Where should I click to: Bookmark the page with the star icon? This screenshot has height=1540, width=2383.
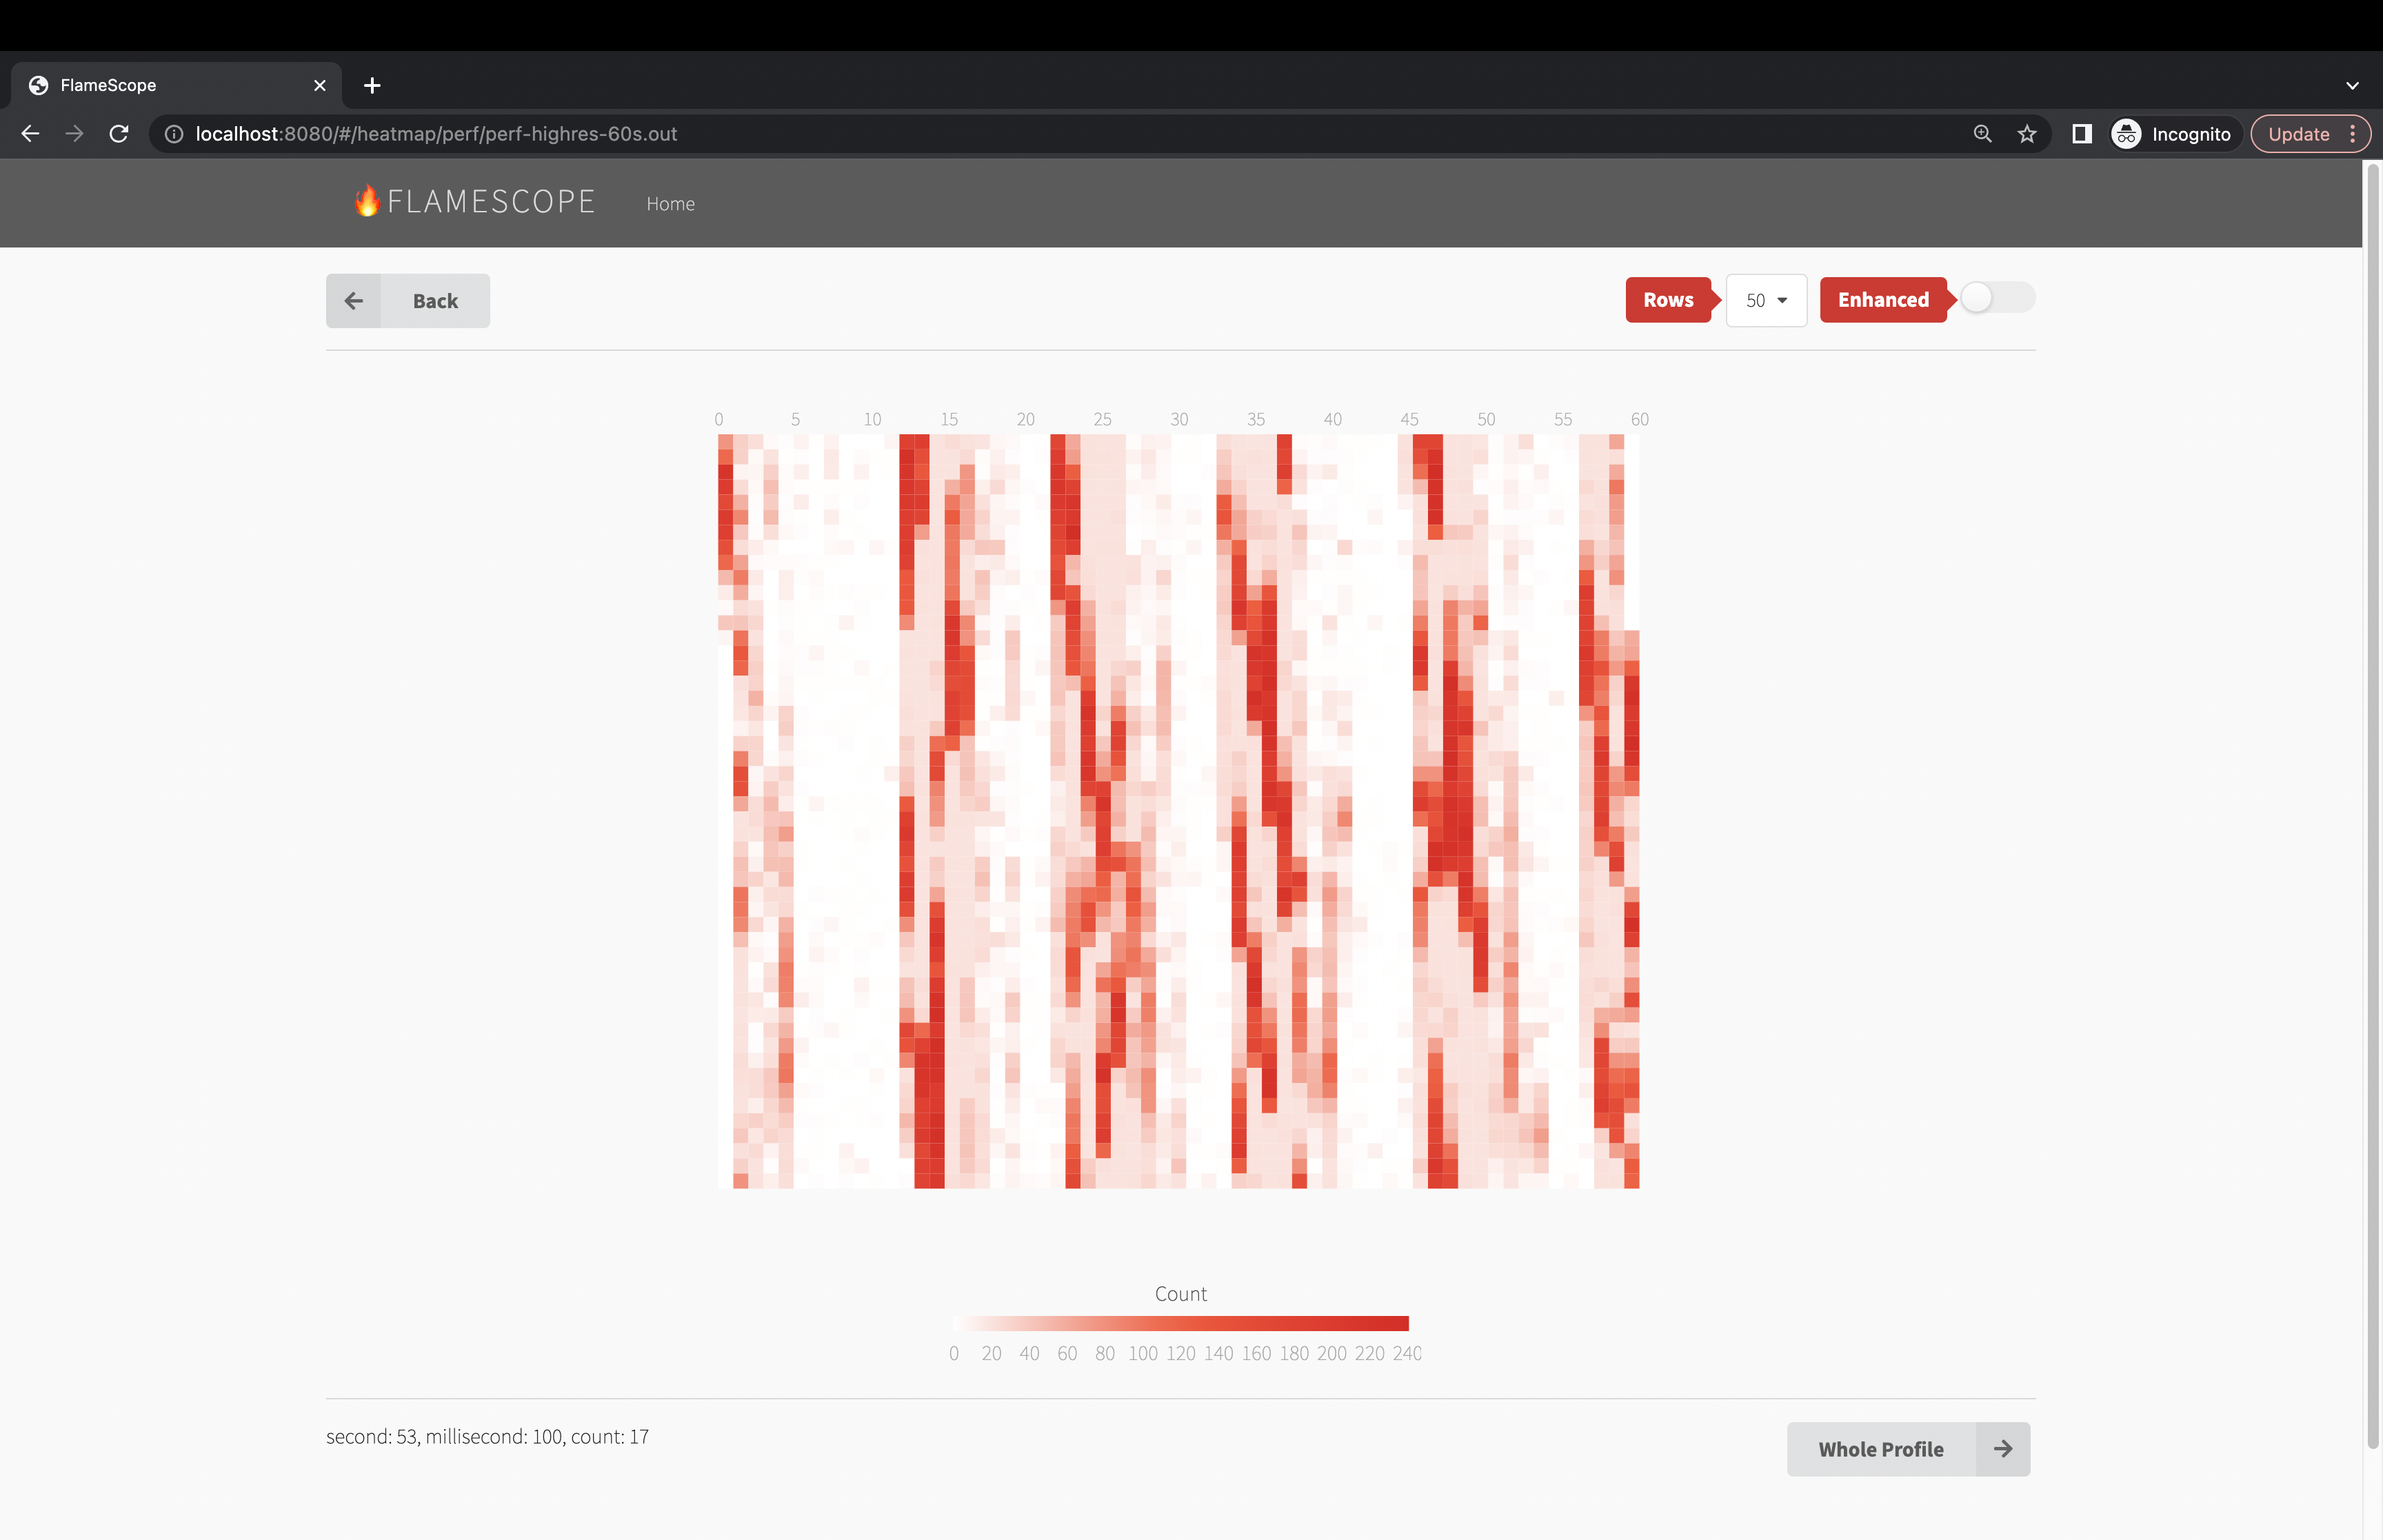pos(2026,133)
